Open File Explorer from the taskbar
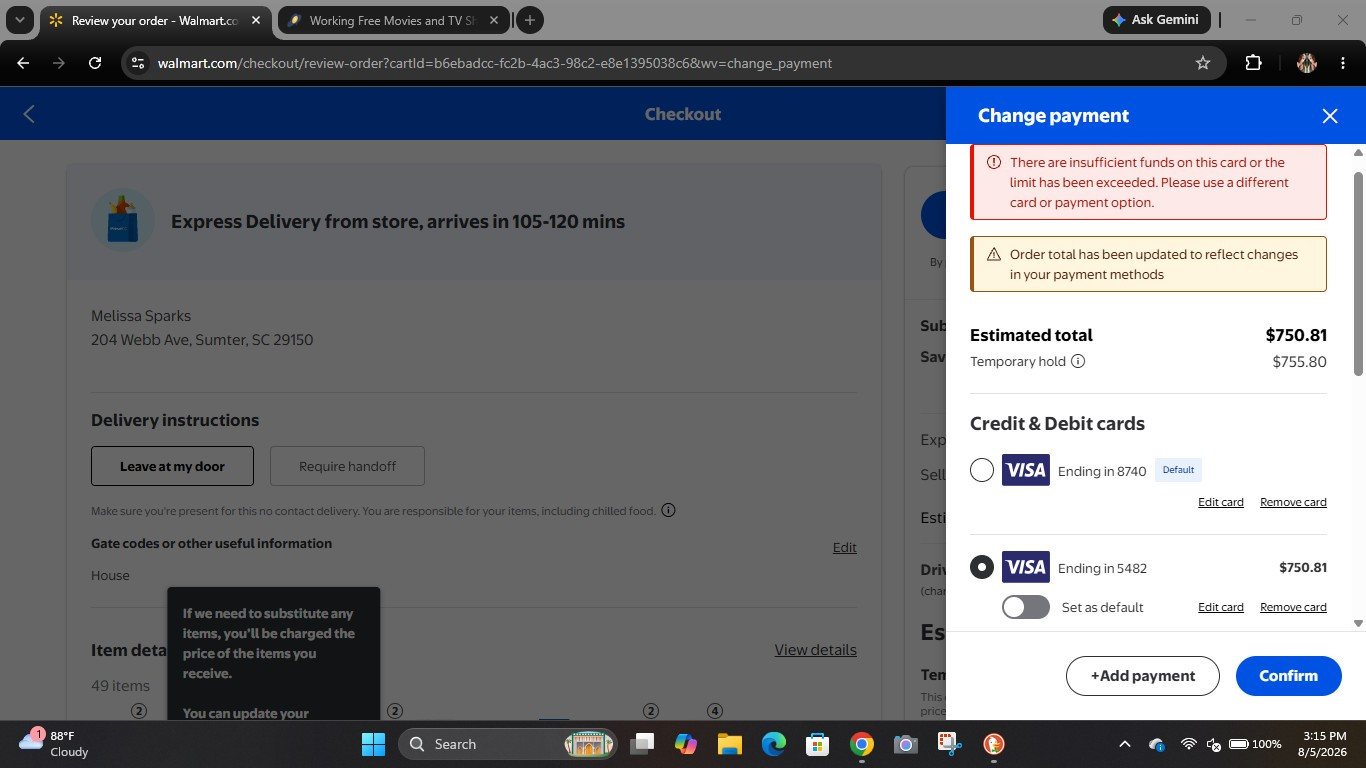The image size is (1366, 768). 730,744
